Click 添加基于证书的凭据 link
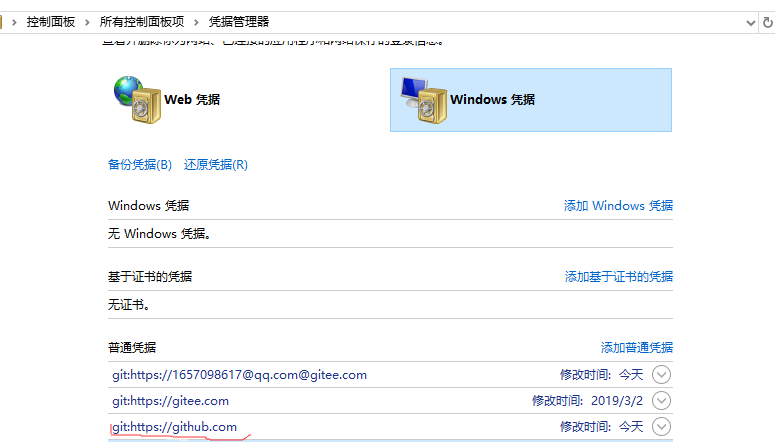 coord(618,276)
